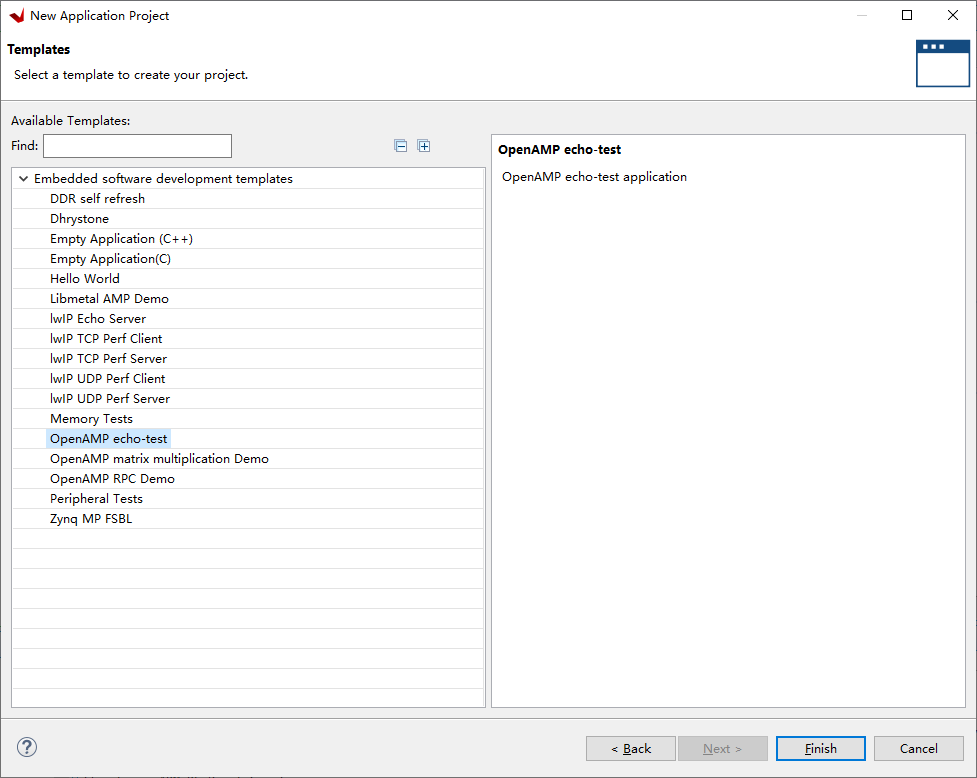Pick the lwIP Echo Server template
977x778 pixels.
(x=98, y=318)
